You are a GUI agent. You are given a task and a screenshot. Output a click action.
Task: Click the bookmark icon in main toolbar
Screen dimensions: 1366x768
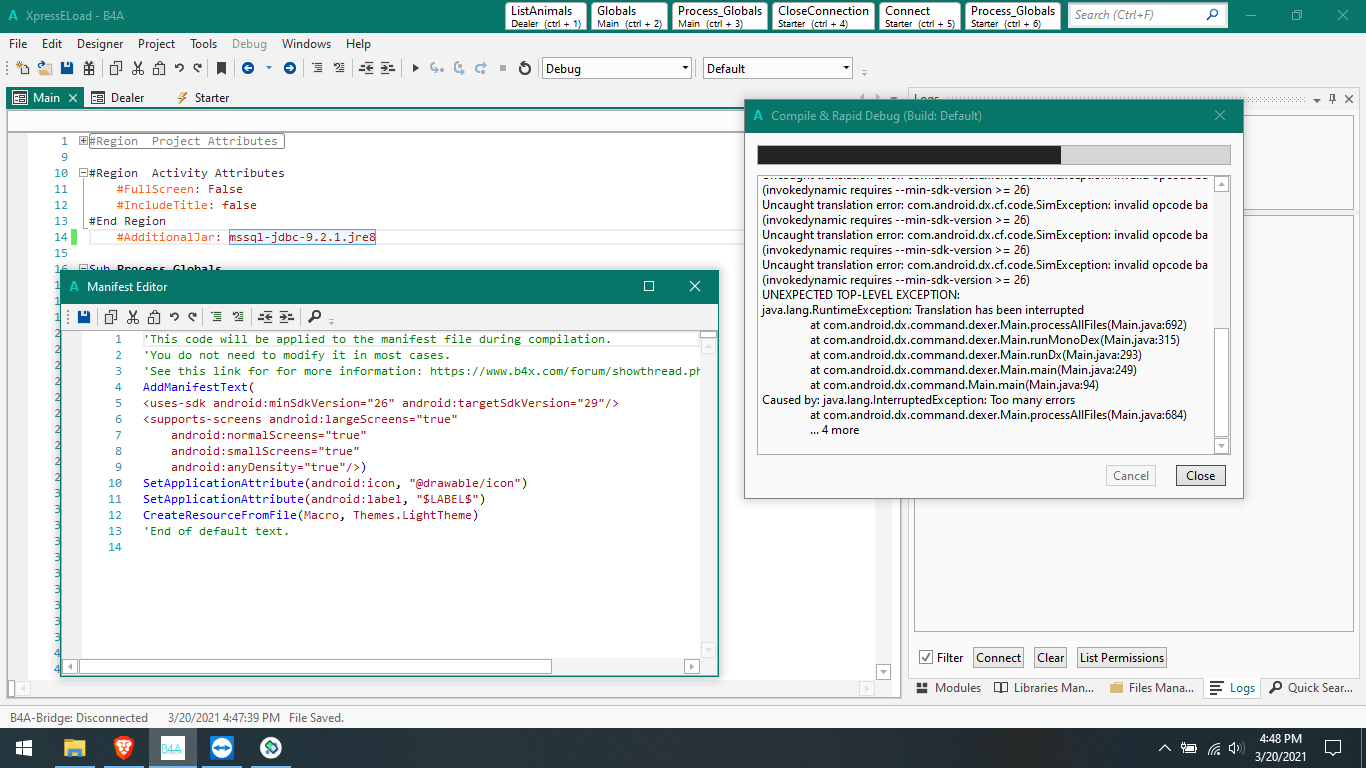221,69
